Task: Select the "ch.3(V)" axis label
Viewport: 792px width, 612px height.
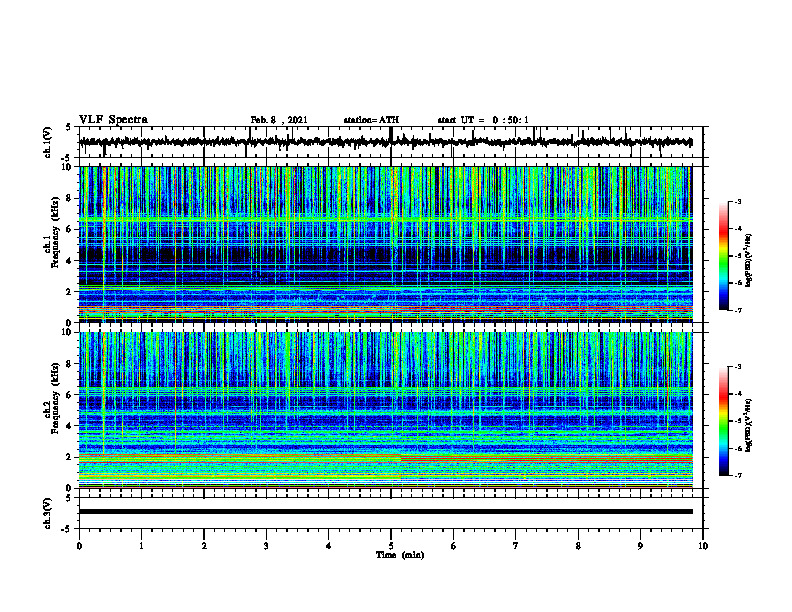Action: (48, 513)
